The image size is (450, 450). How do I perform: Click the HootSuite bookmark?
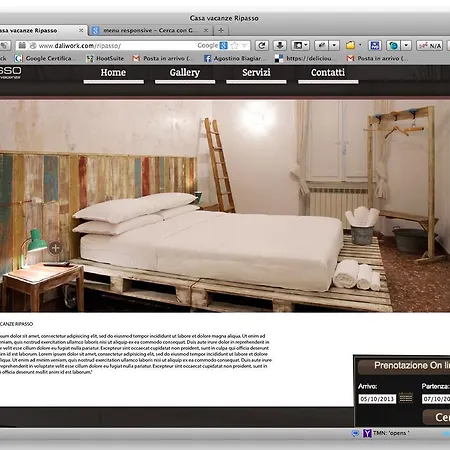tap(105, 58)
